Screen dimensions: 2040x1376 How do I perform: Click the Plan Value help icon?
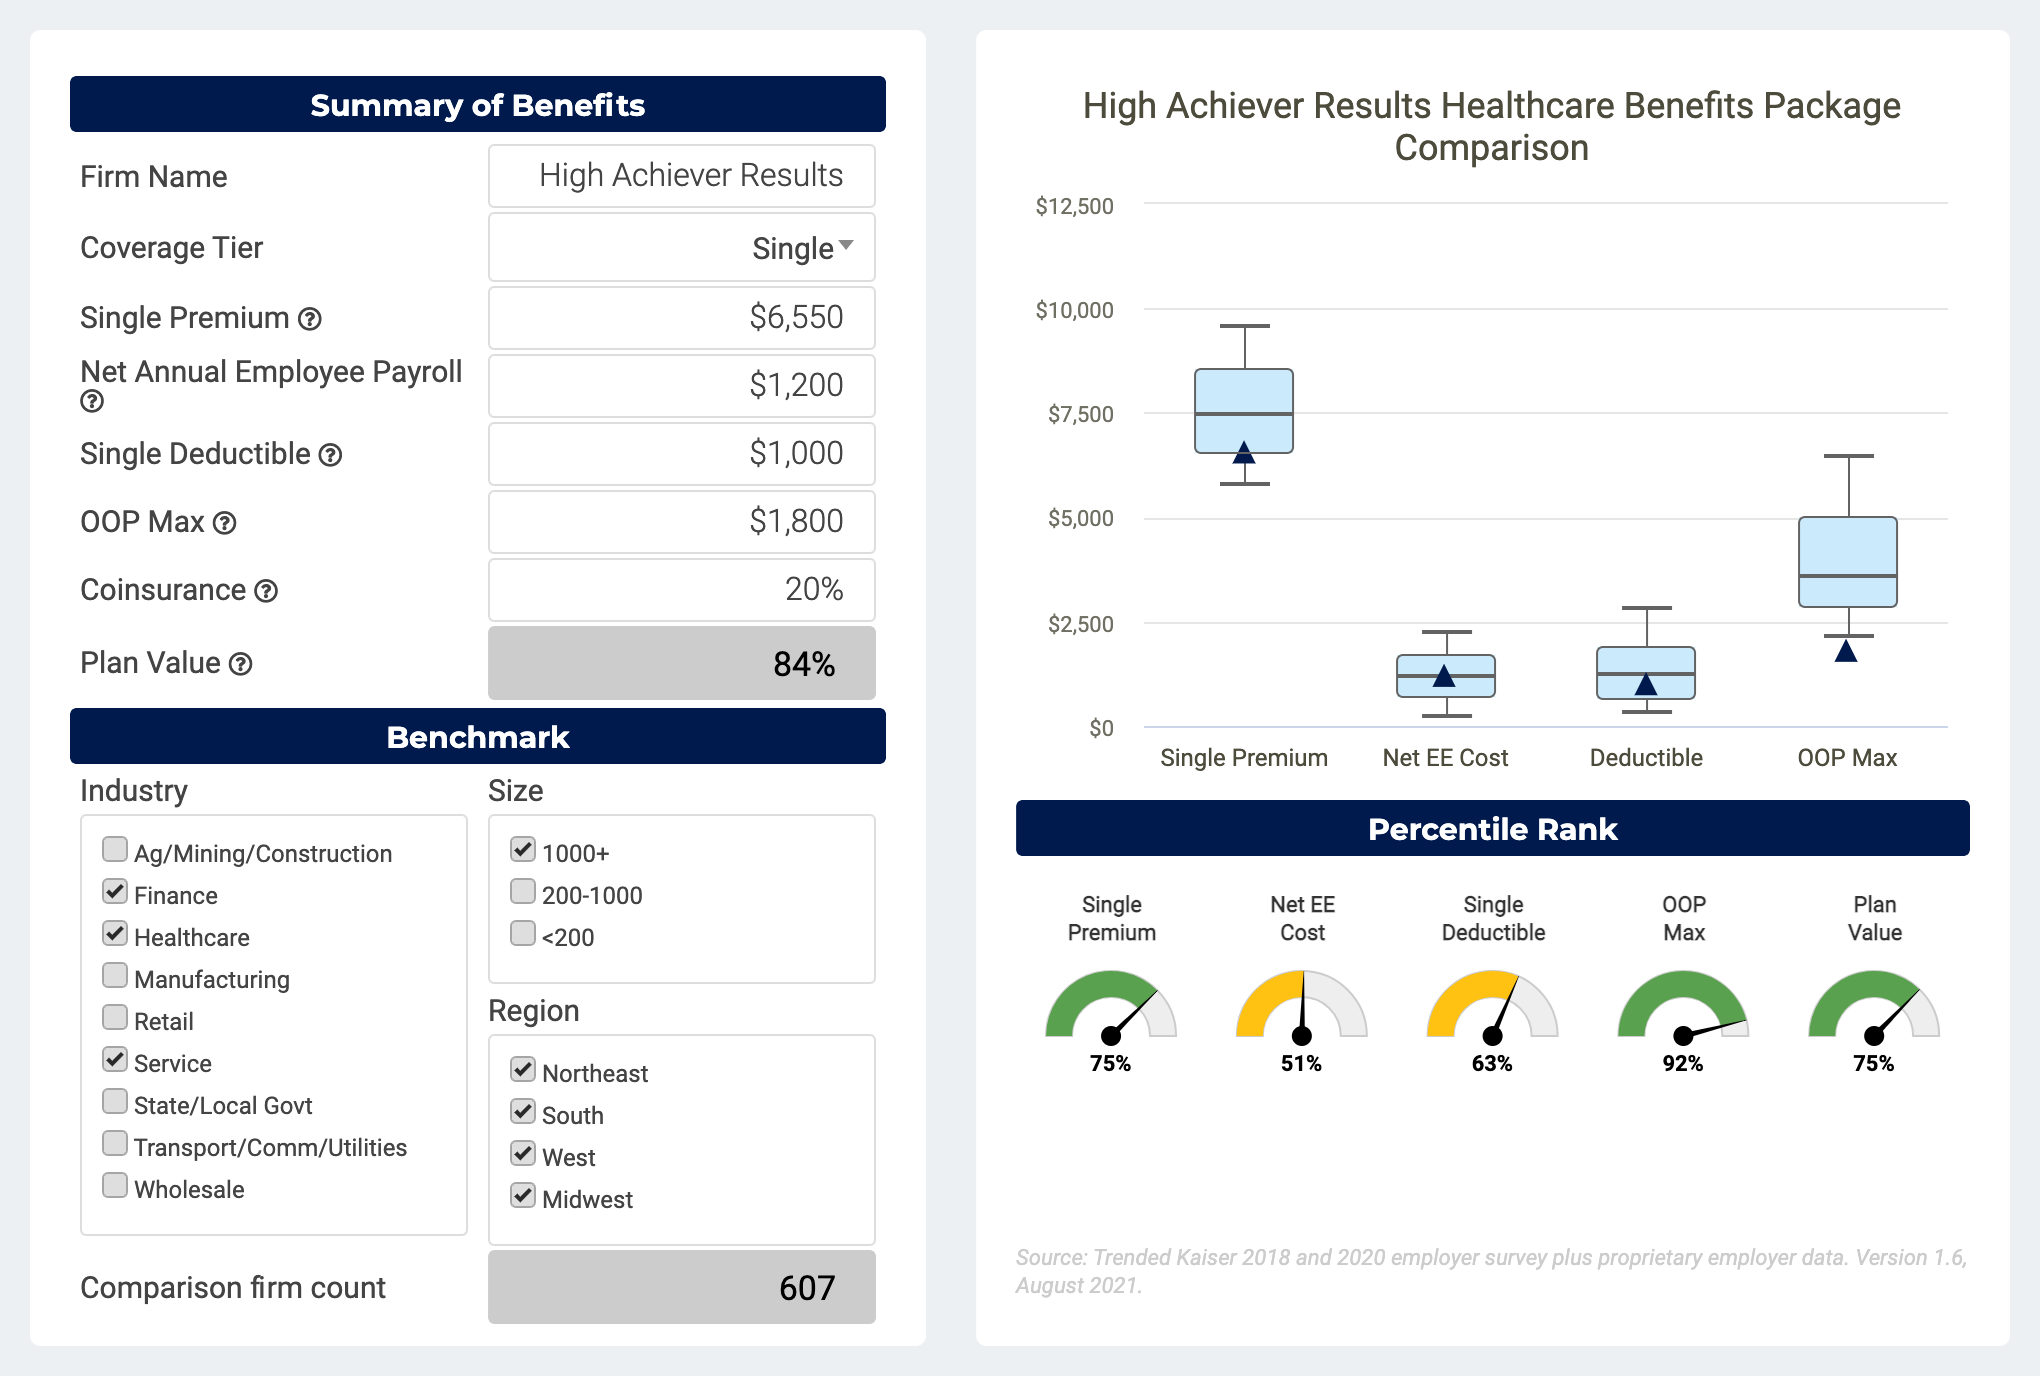point(241,664)
